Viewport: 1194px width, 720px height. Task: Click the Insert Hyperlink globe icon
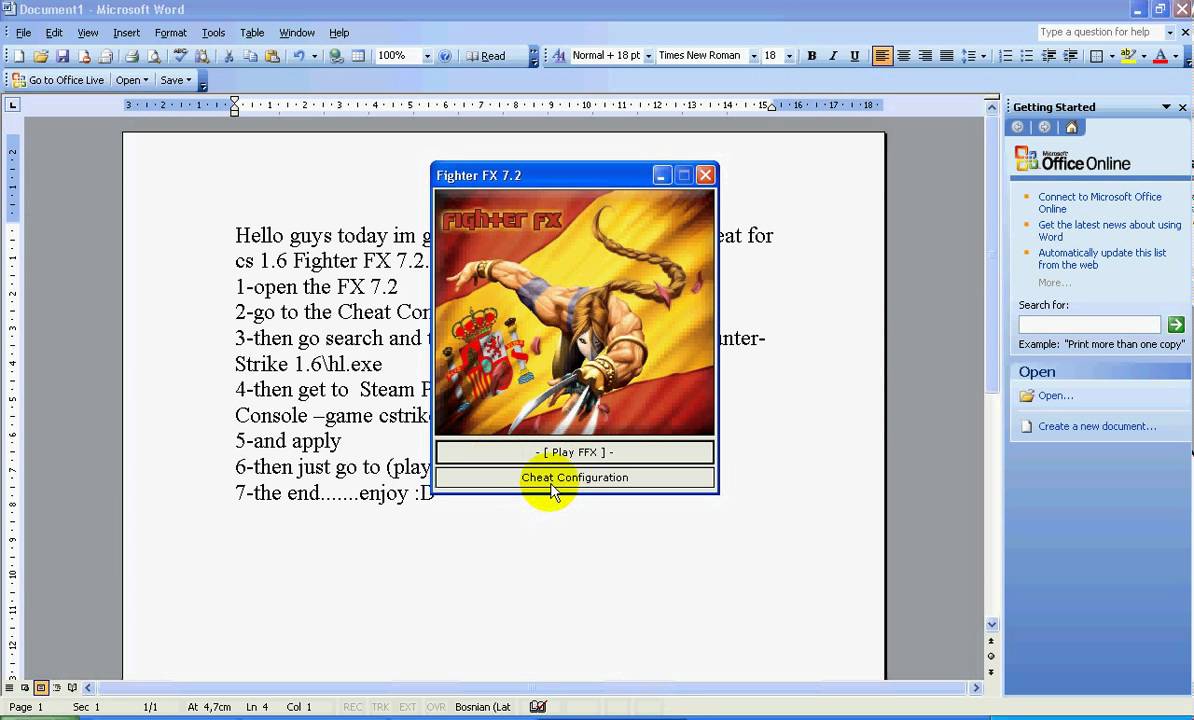(x=336, y=56)
